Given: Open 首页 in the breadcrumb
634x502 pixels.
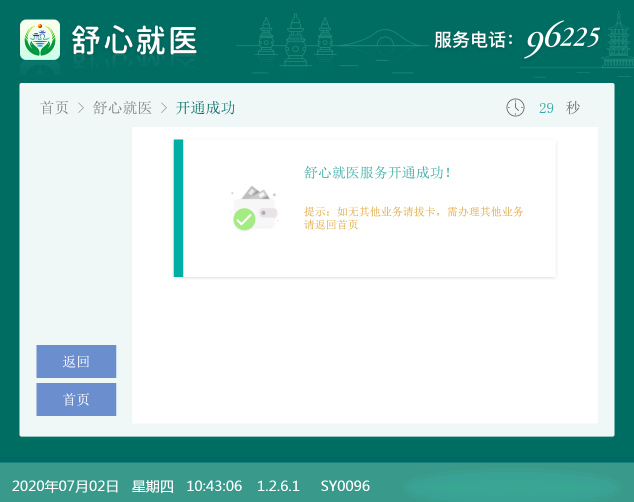Looking at the screenshot, I should [55, 108].
